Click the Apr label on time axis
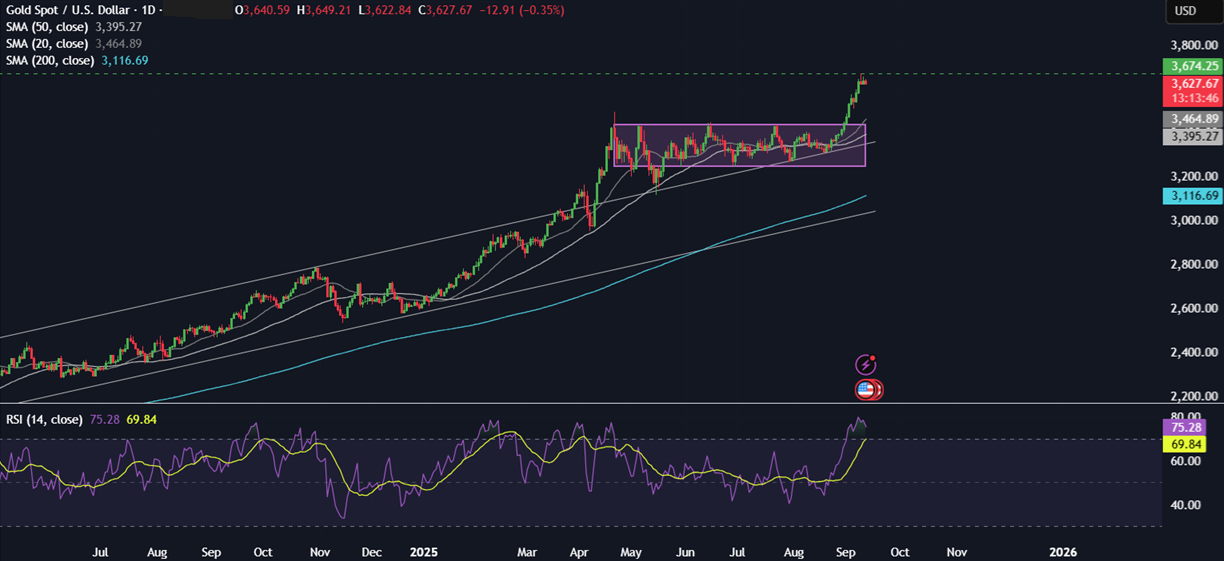 pyautogui.click(x=578, y=551)
